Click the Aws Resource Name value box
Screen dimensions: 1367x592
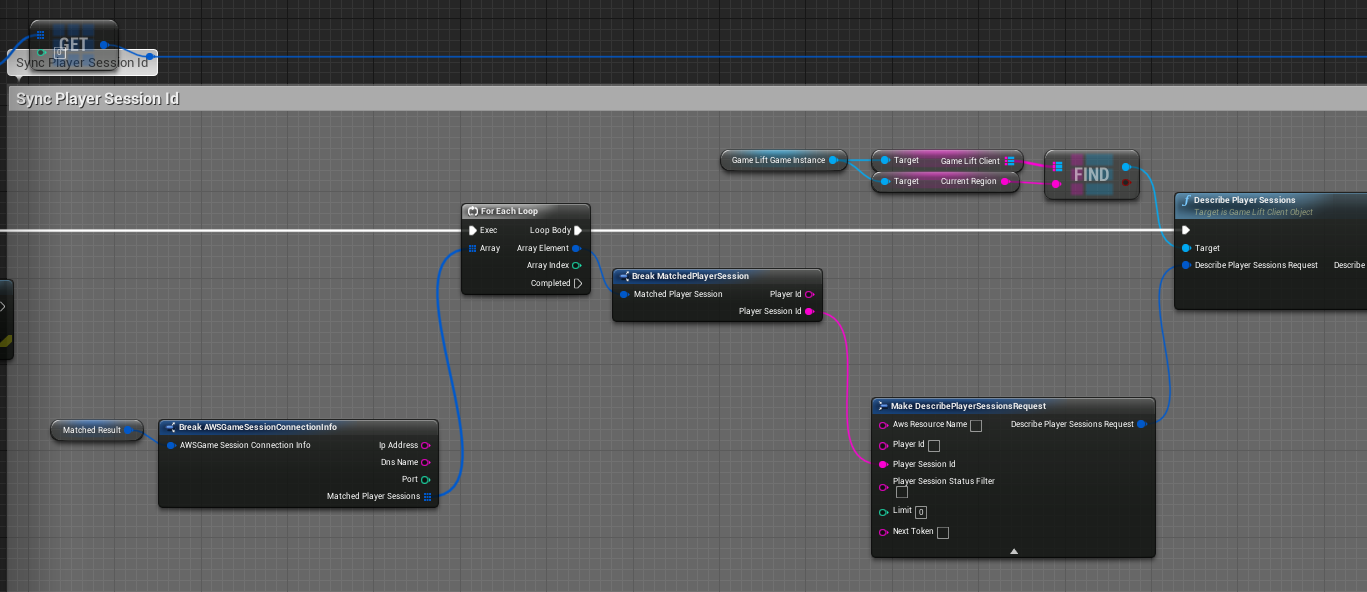(x=976, y=426)
